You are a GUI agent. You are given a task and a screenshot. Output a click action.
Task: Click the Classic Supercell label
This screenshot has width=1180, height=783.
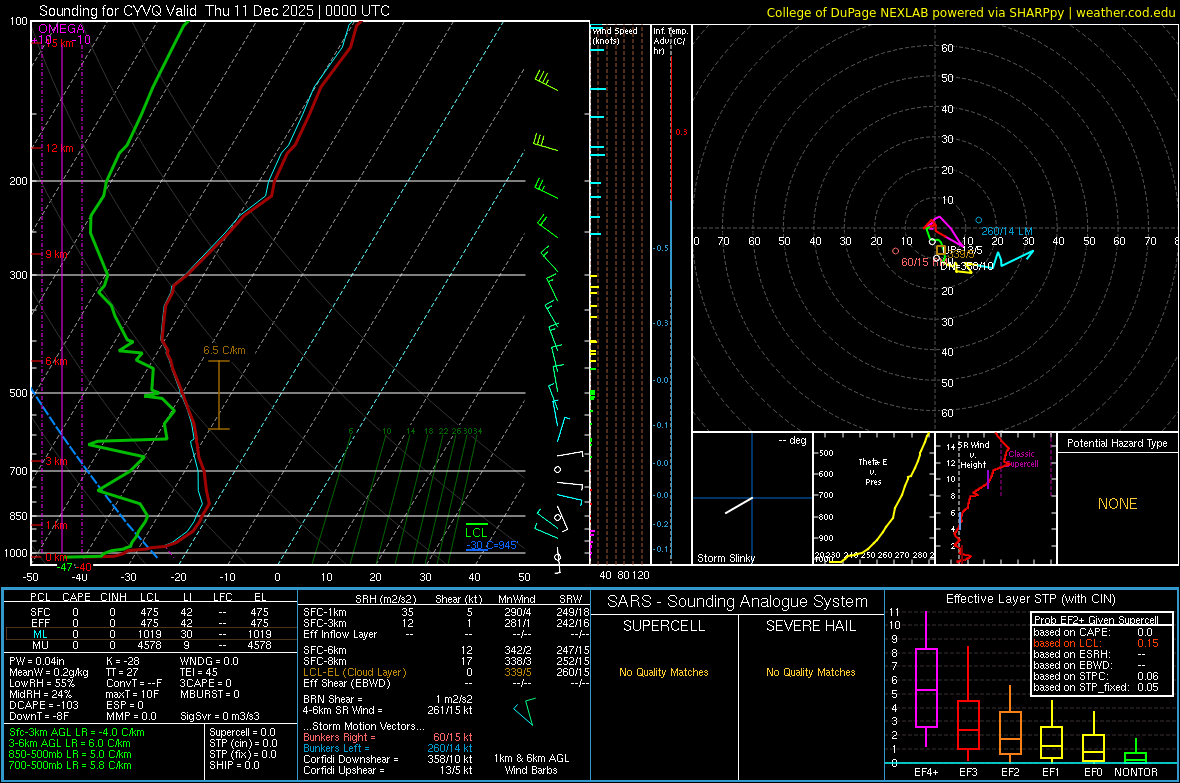[1022, 459]
